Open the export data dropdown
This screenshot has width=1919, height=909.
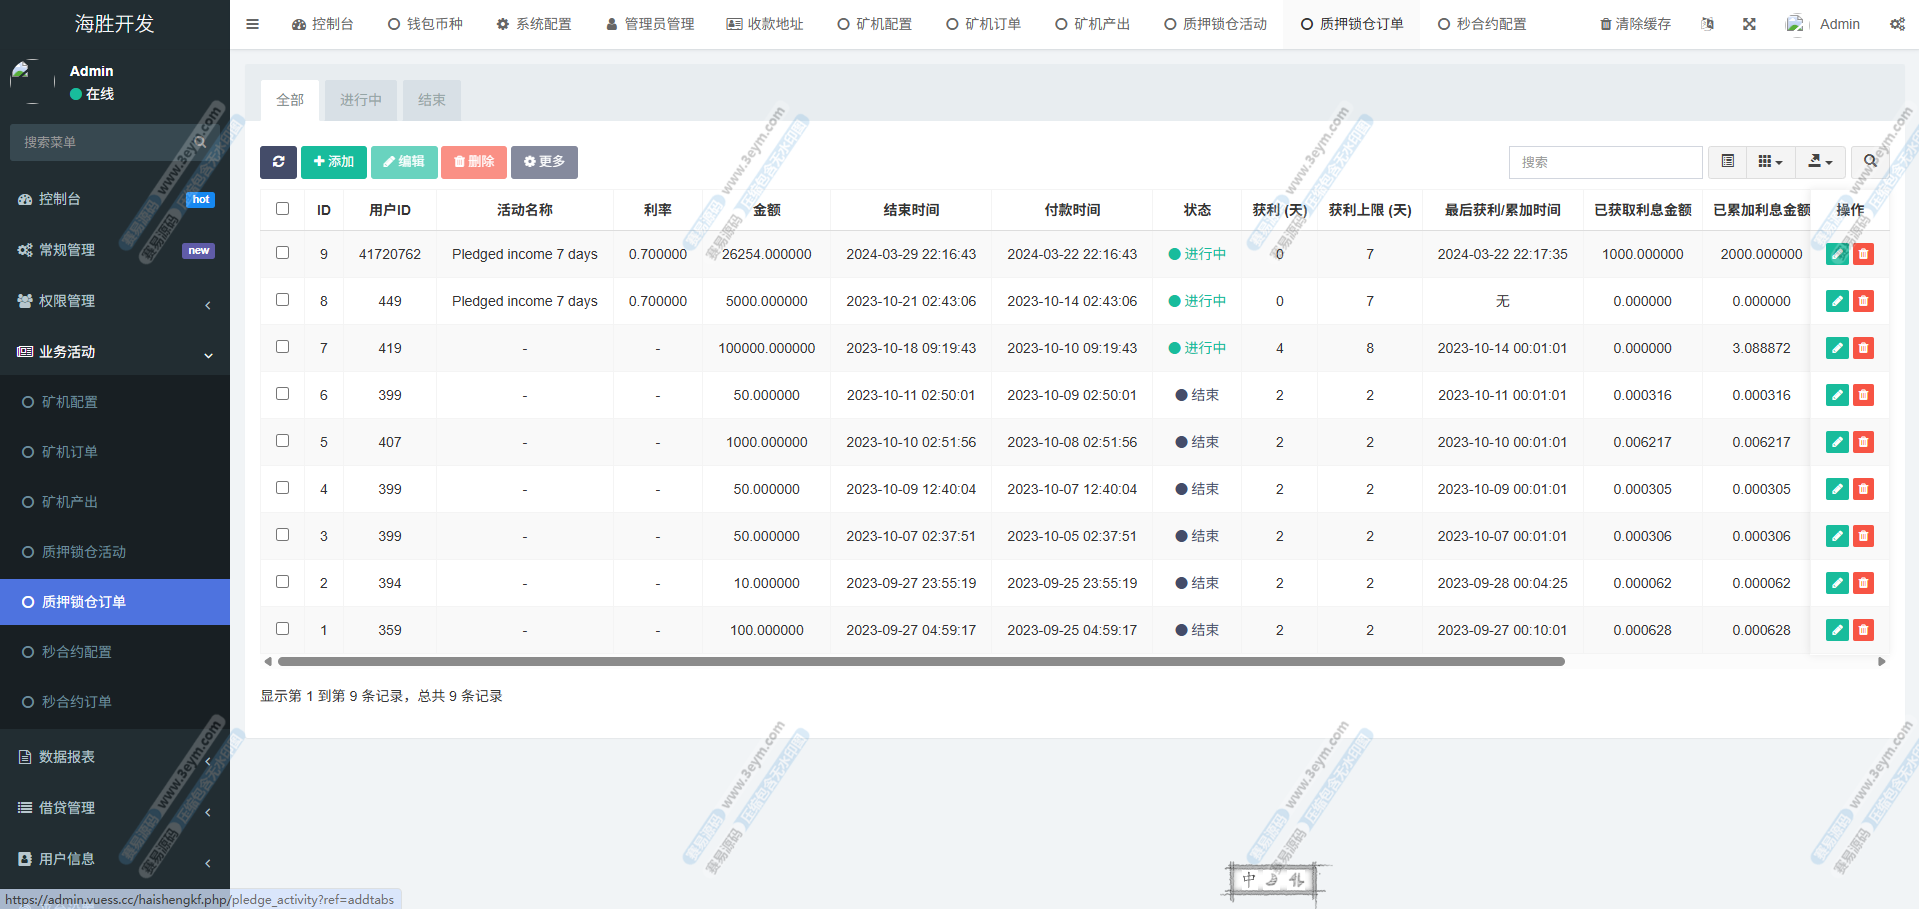[x=1820, y=162]
